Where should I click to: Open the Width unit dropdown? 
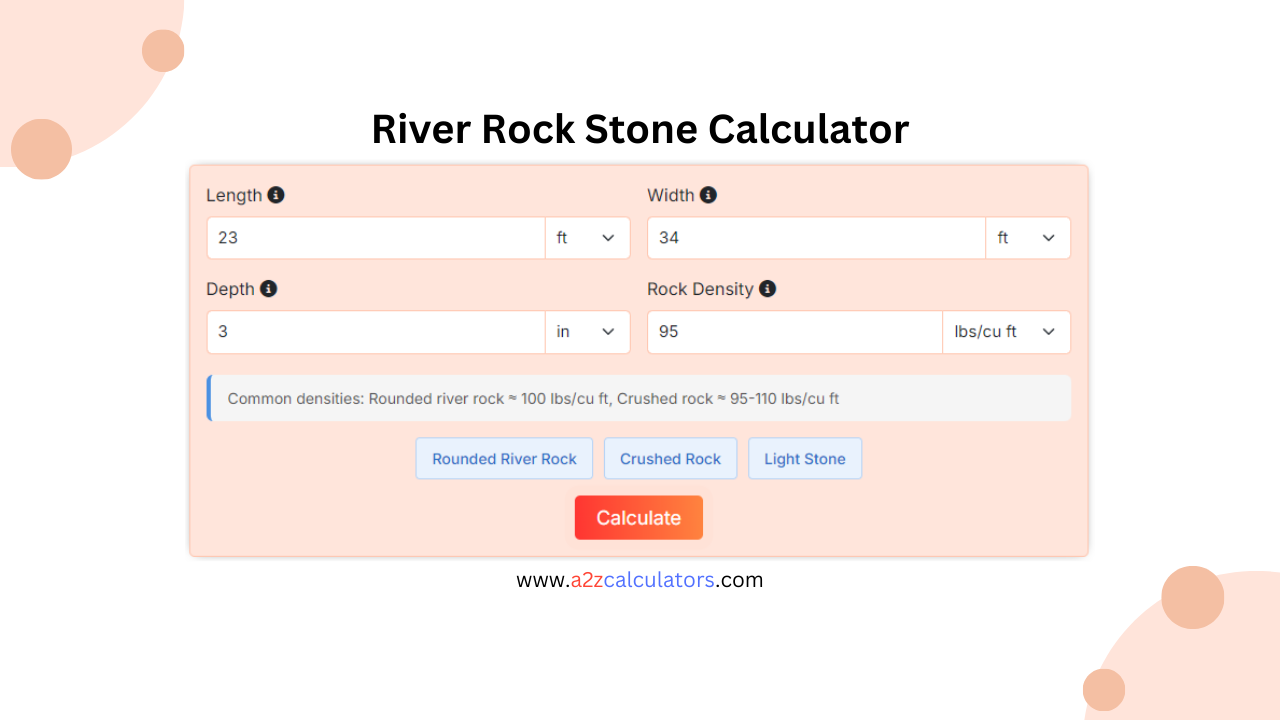(1028, 237)
